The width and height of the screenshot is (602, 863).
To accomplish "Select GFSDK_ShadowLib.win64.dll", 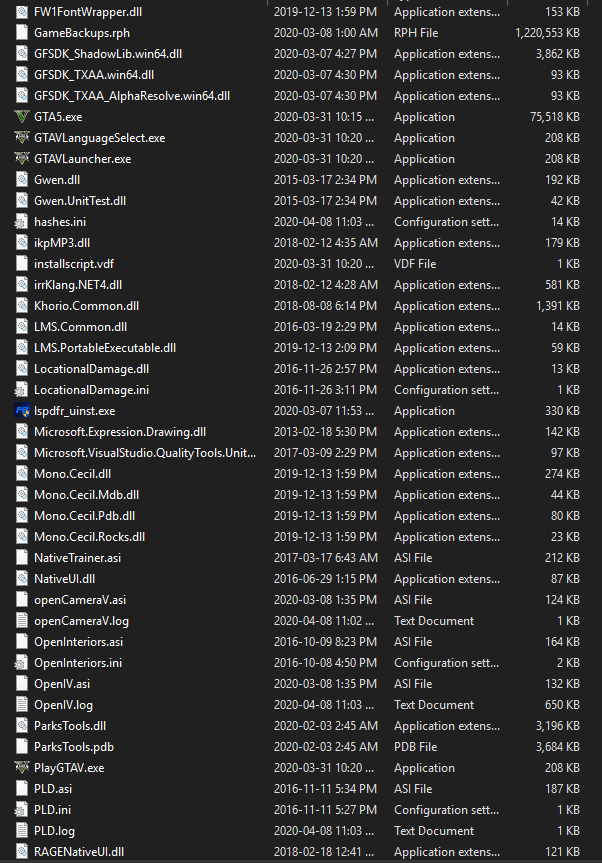I will point(108,54).
